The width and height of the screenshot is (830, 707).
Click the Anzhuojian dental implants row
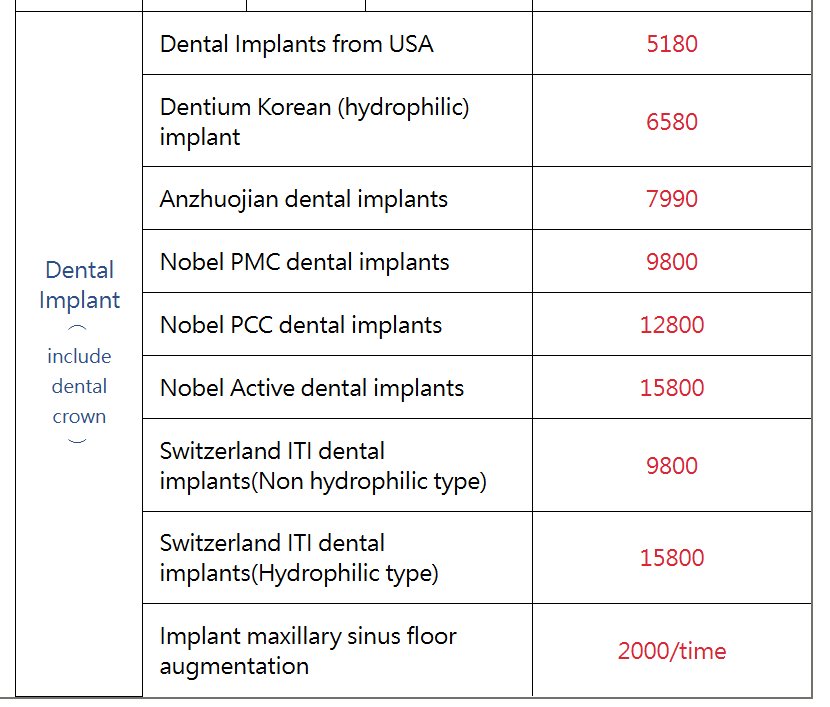[304, 199]
